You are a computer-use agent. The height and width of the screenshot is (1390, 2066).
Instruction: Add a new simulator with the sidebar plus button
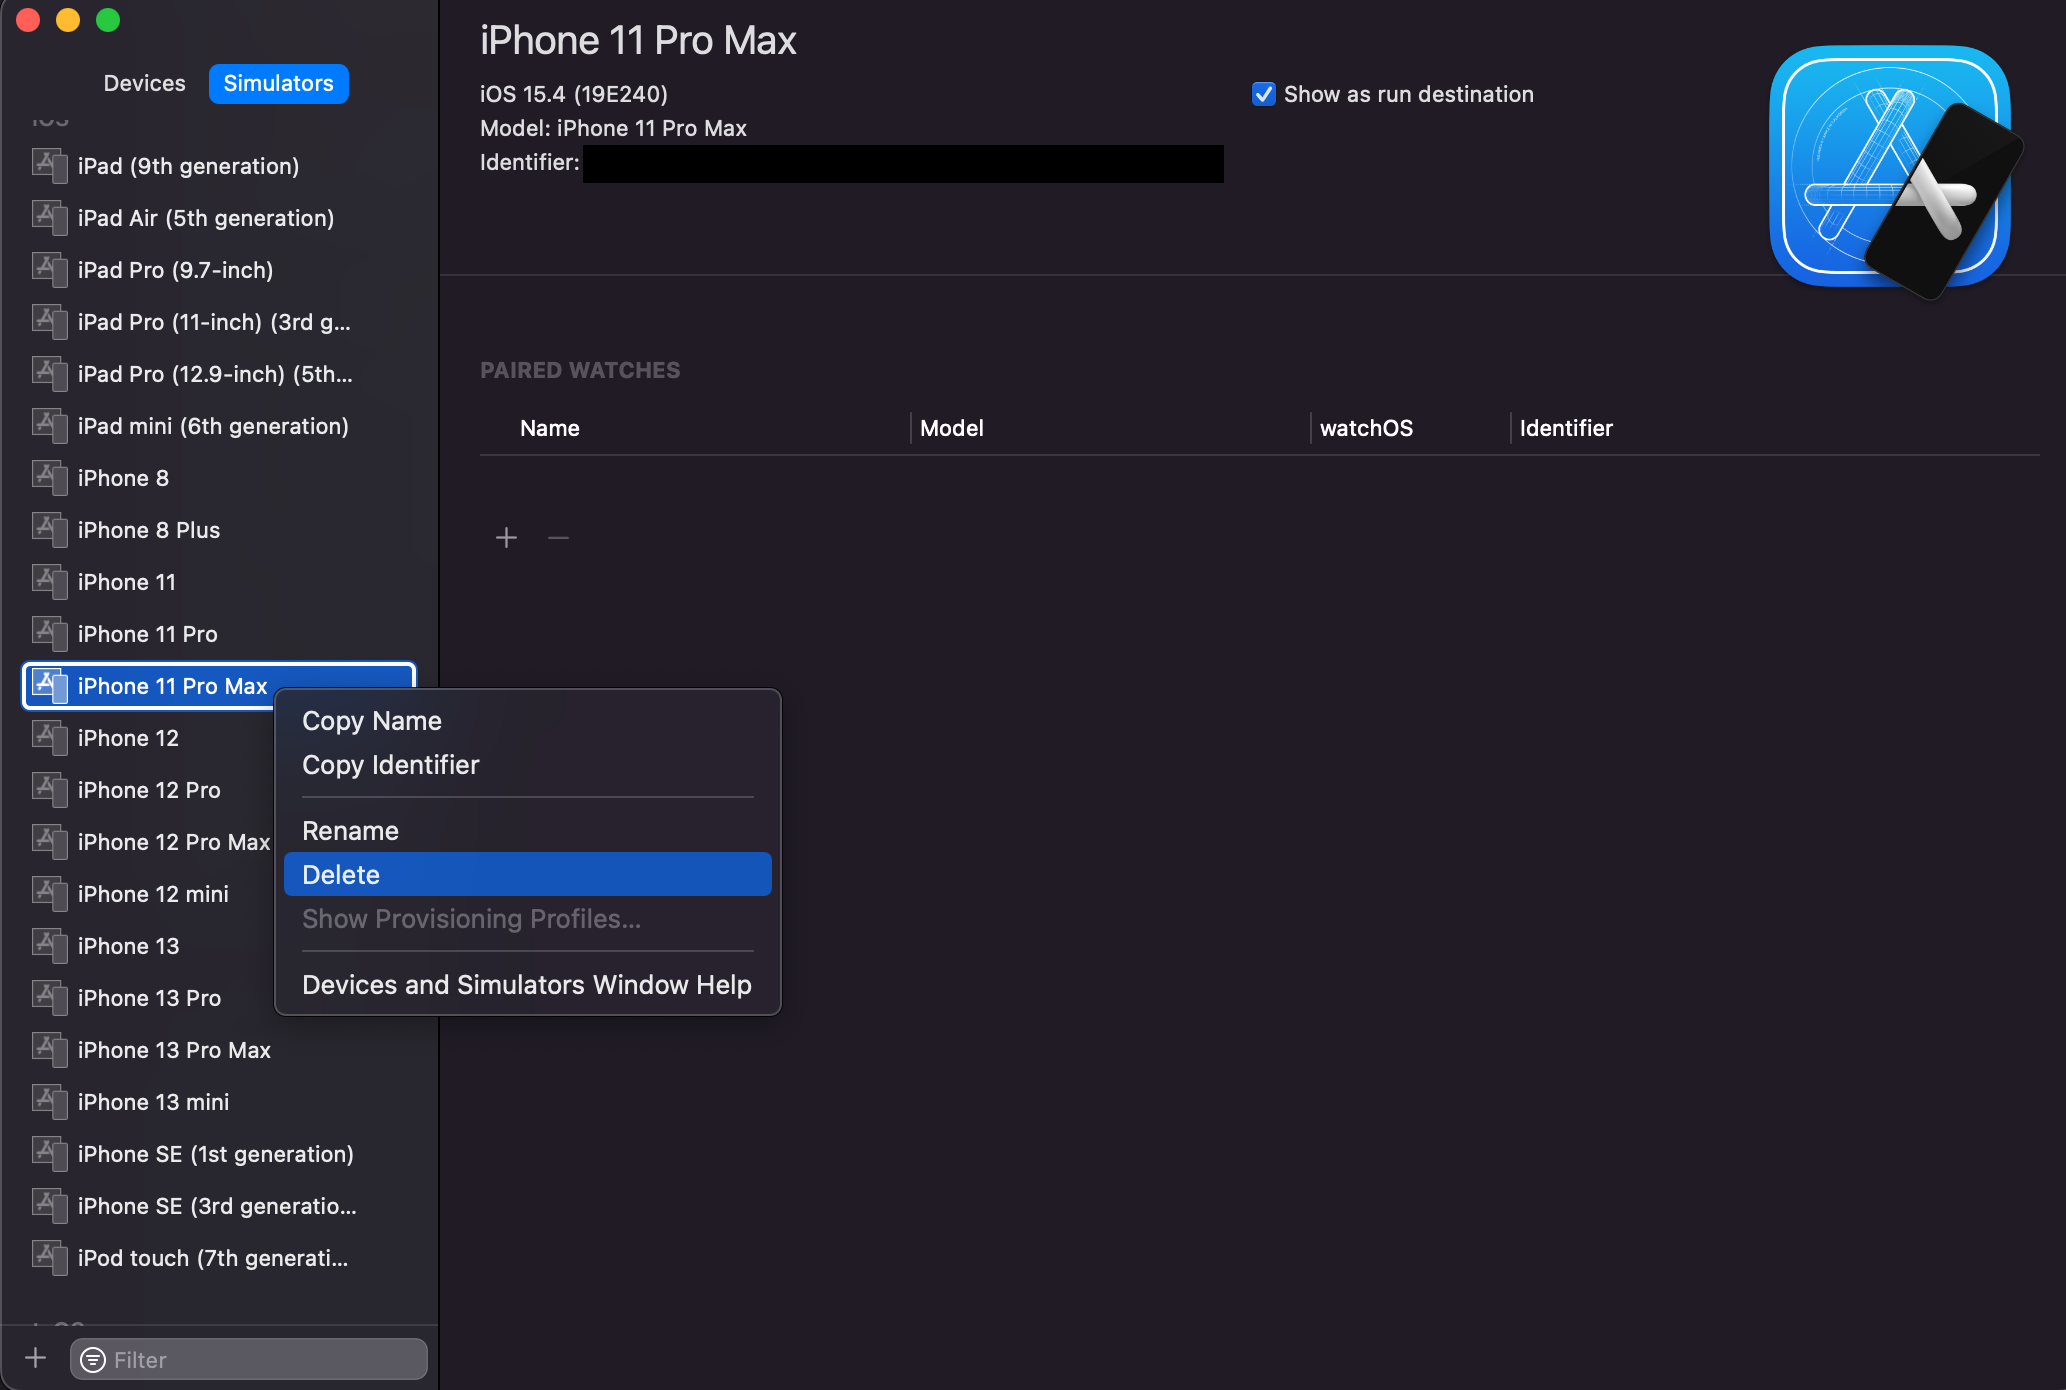point(36,1358)
